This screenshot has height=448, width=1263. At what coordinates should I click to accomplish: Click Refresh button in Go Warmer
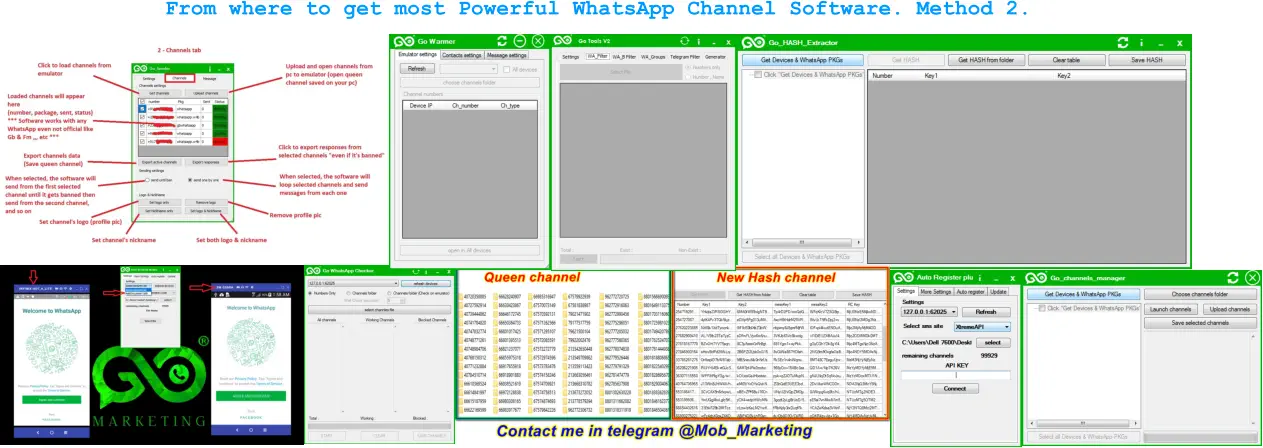click(417, 69)
